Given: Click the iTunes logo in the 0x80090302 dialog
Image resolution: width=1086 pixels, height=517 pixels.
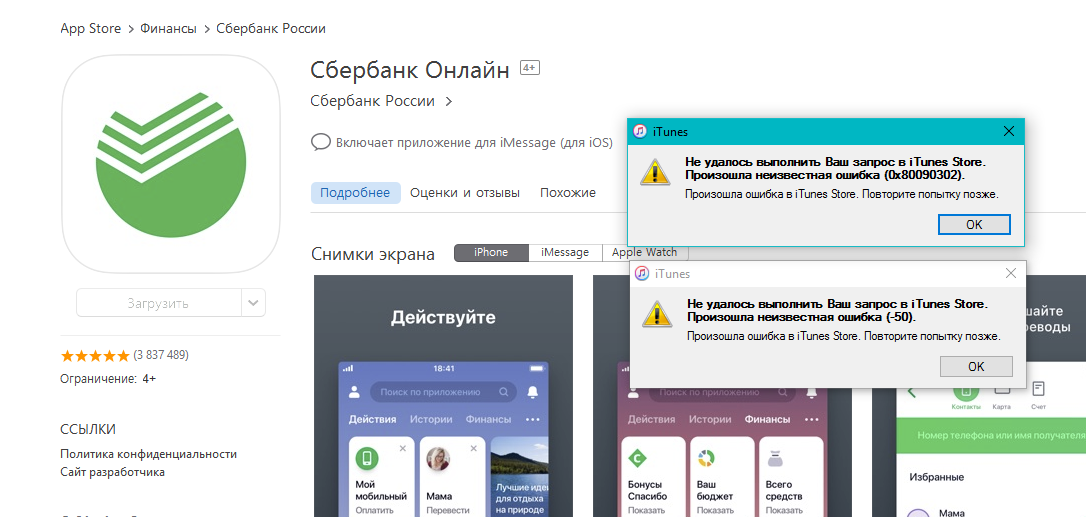Looking at the screenshot, I should (641, 132).
